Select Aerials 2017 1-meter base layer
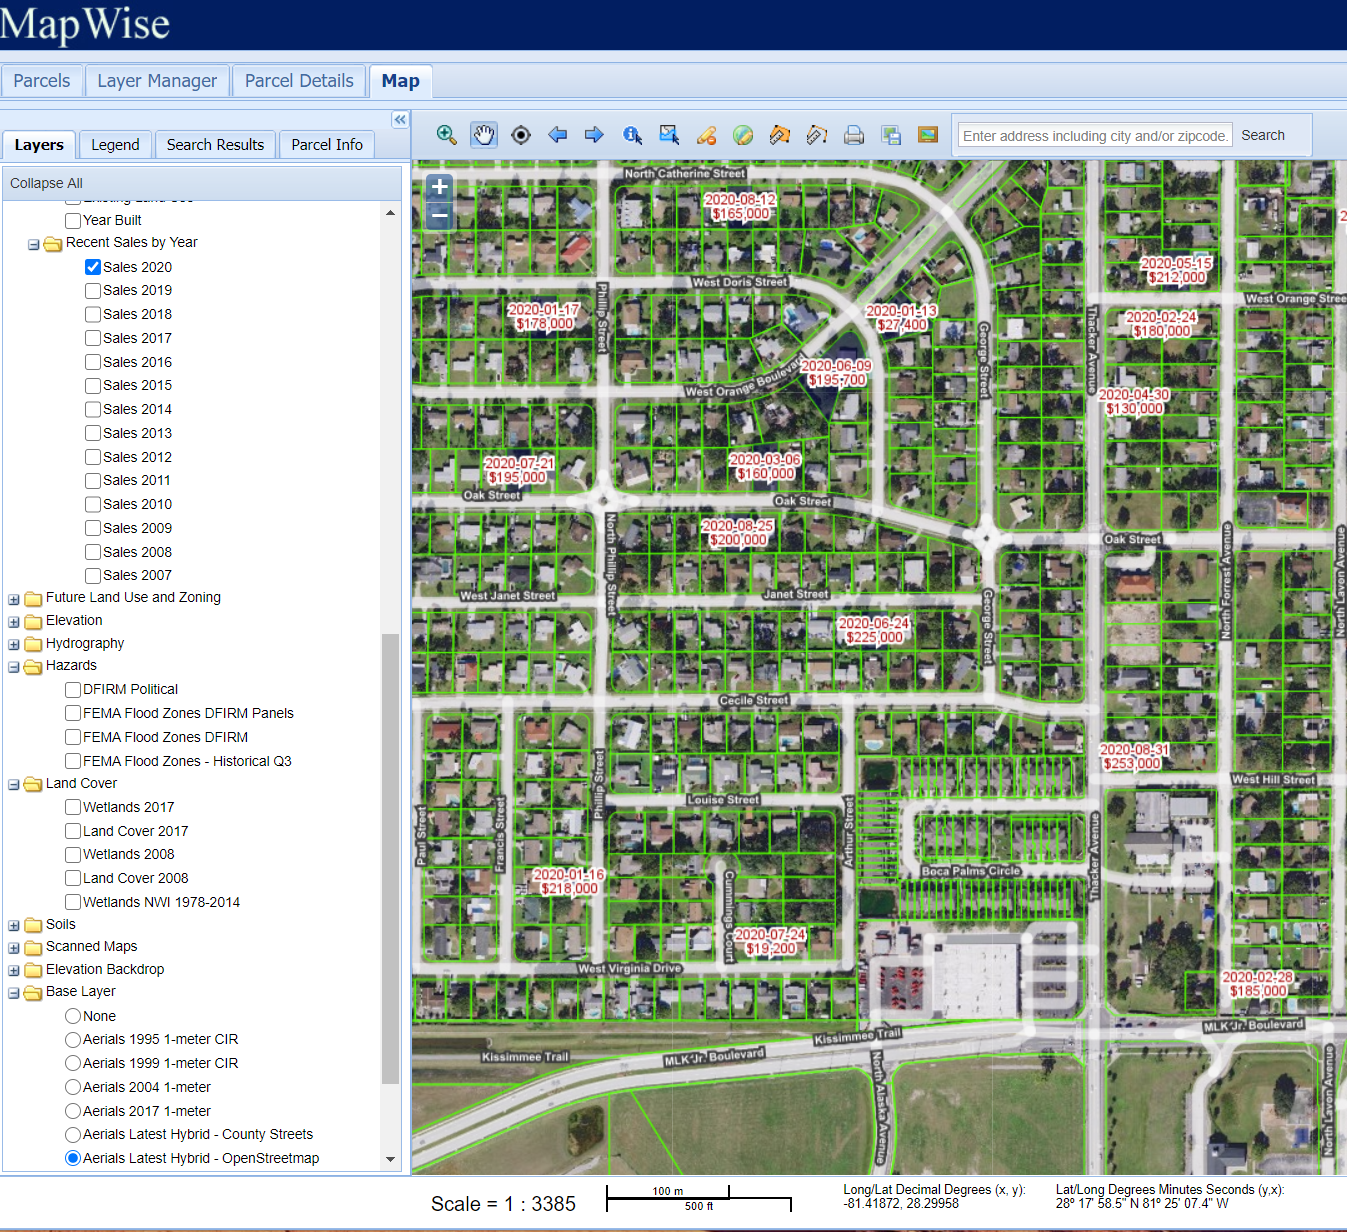Viewport: 1347px width, 1232px height. point(73,1111)
